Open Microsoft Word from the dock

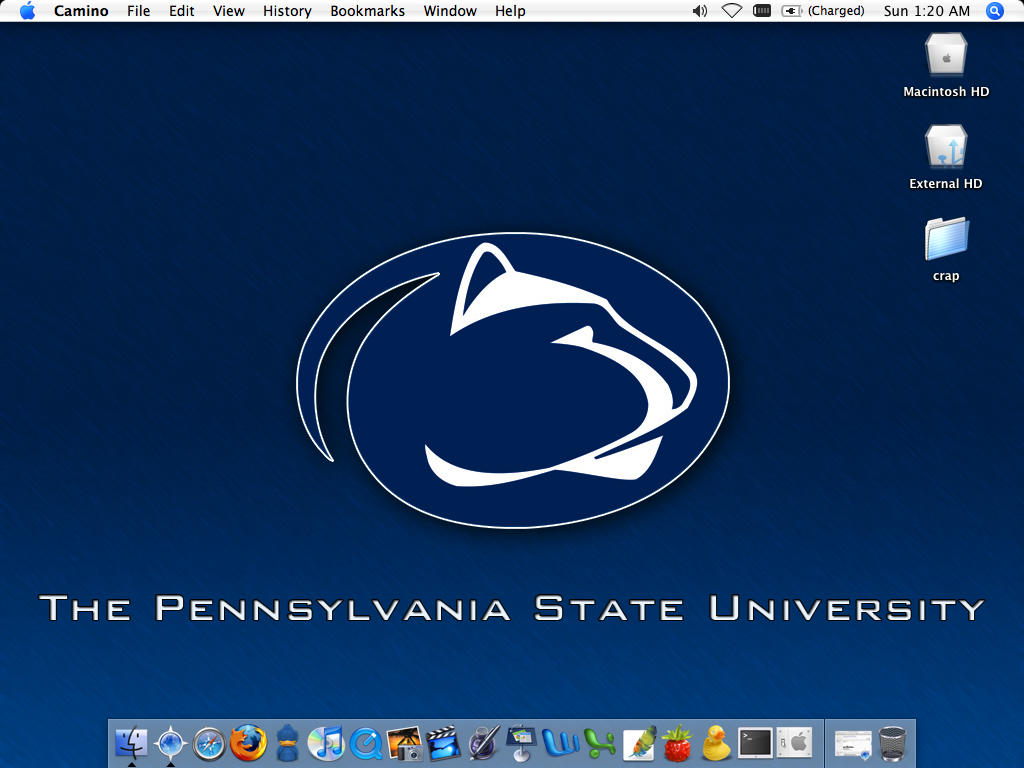pyautogui.click(x=560, y=743)
